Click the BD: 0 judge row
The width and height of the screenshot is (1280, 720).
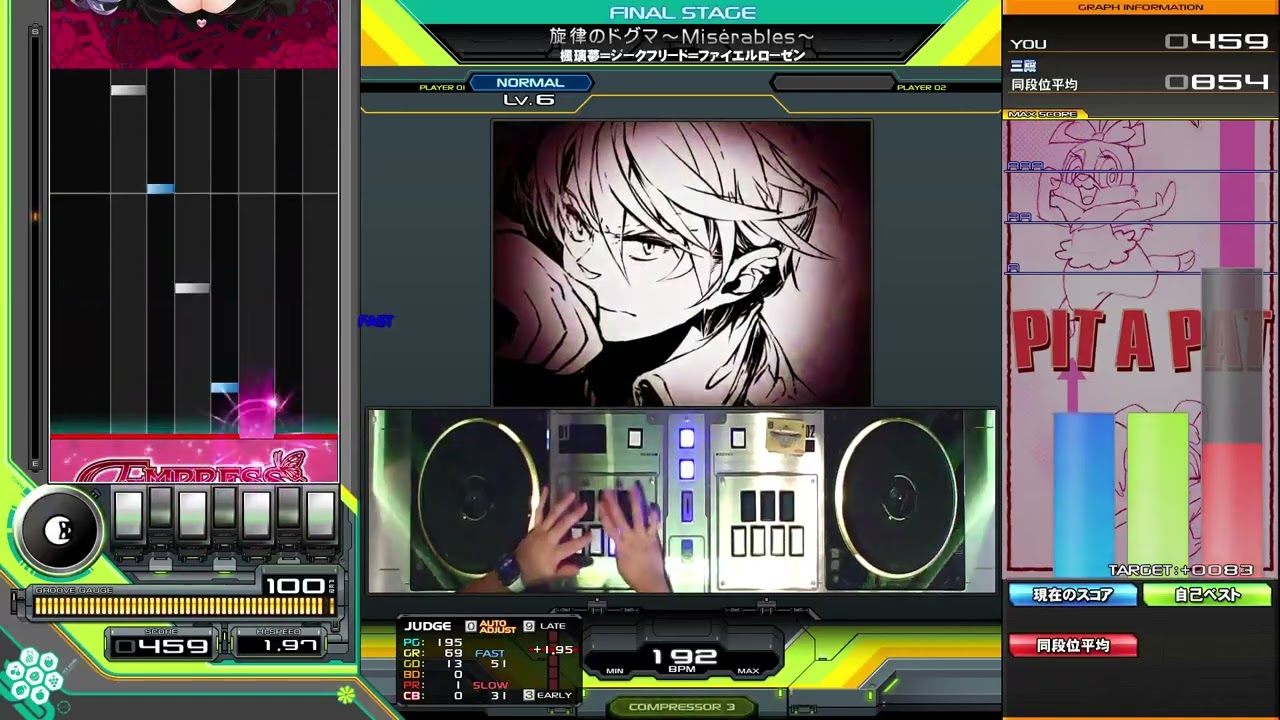[433, 675]
